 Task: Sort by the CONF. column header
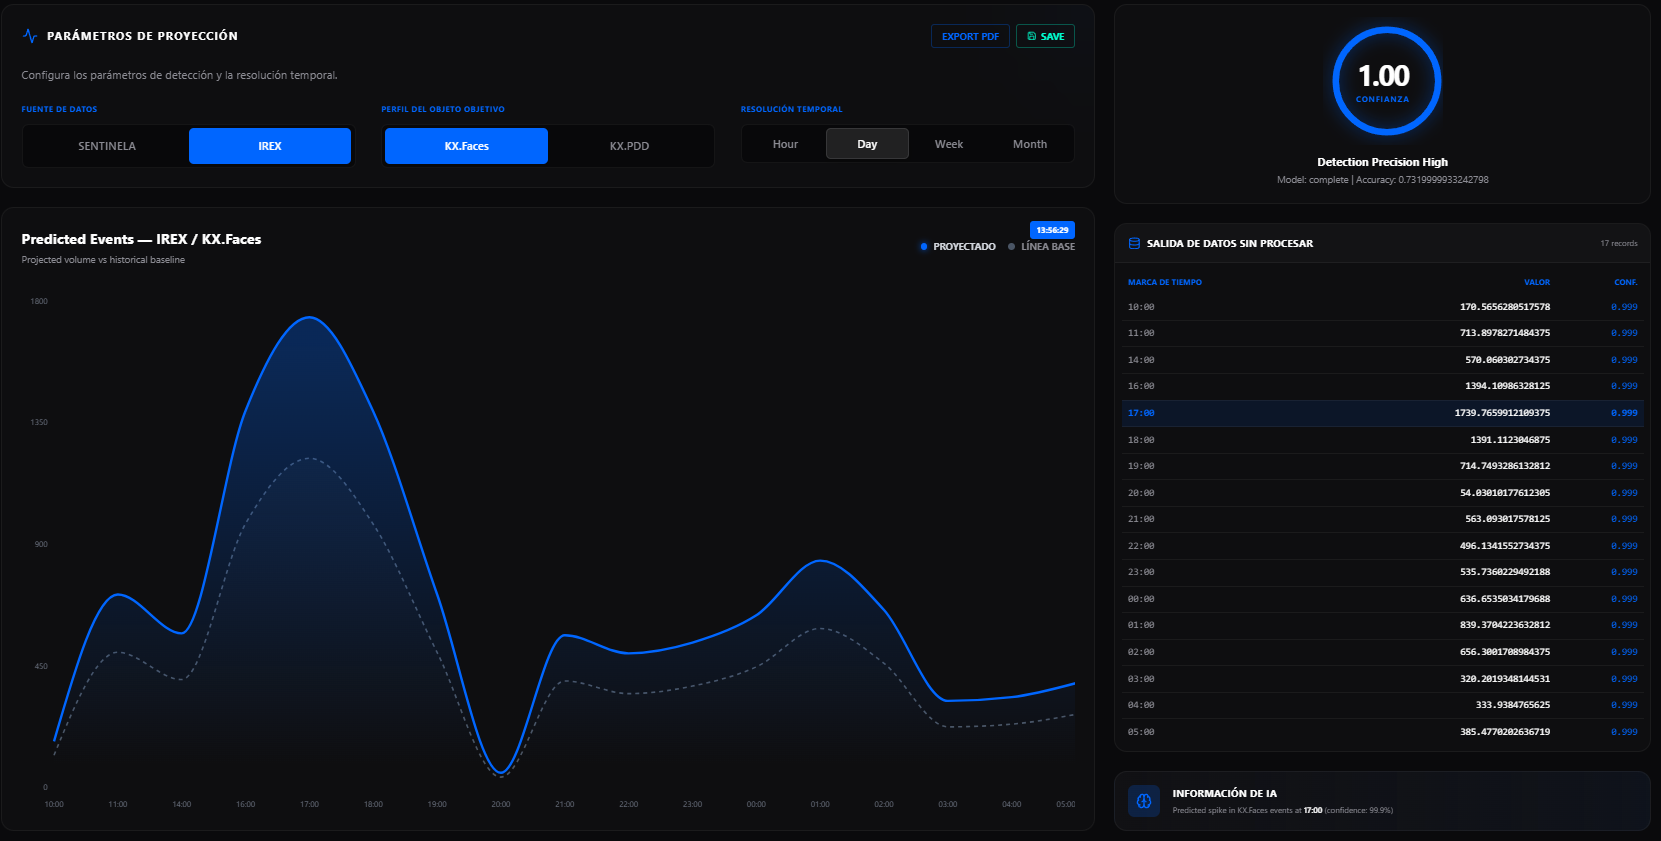click(1626, 282)
